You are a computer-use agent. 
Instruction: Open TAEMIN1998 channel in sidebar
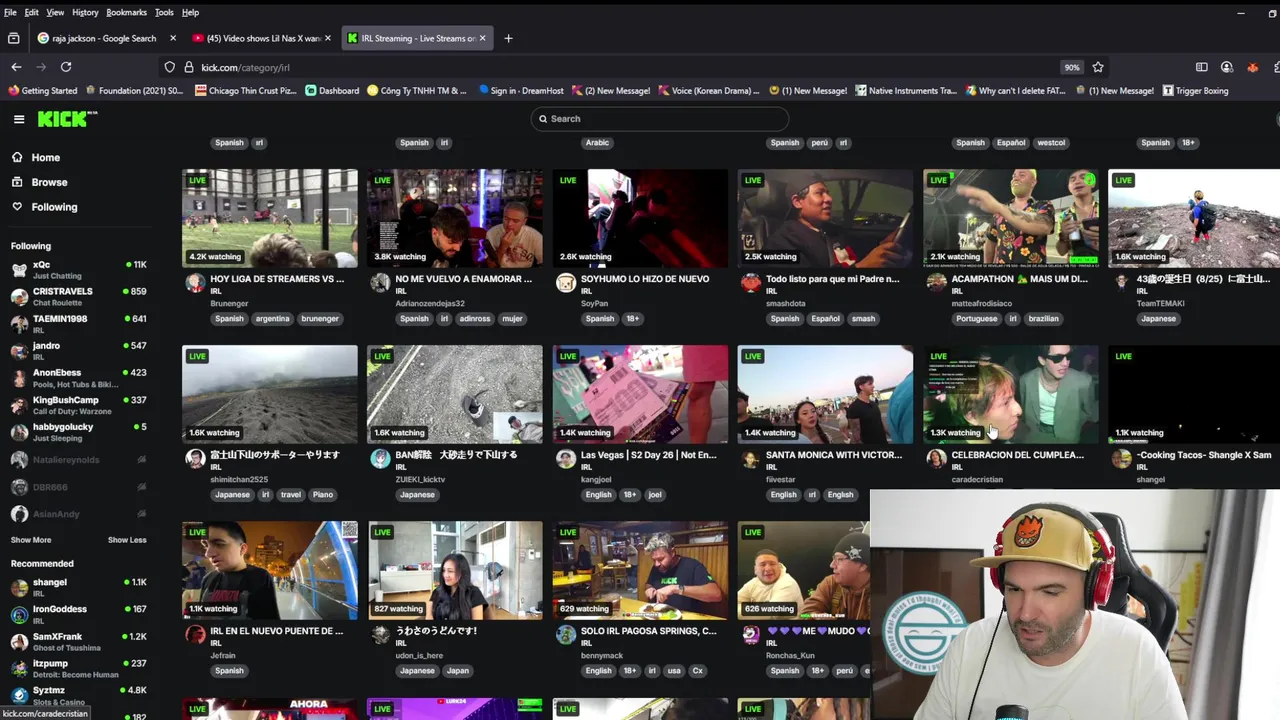pos(78,323)
